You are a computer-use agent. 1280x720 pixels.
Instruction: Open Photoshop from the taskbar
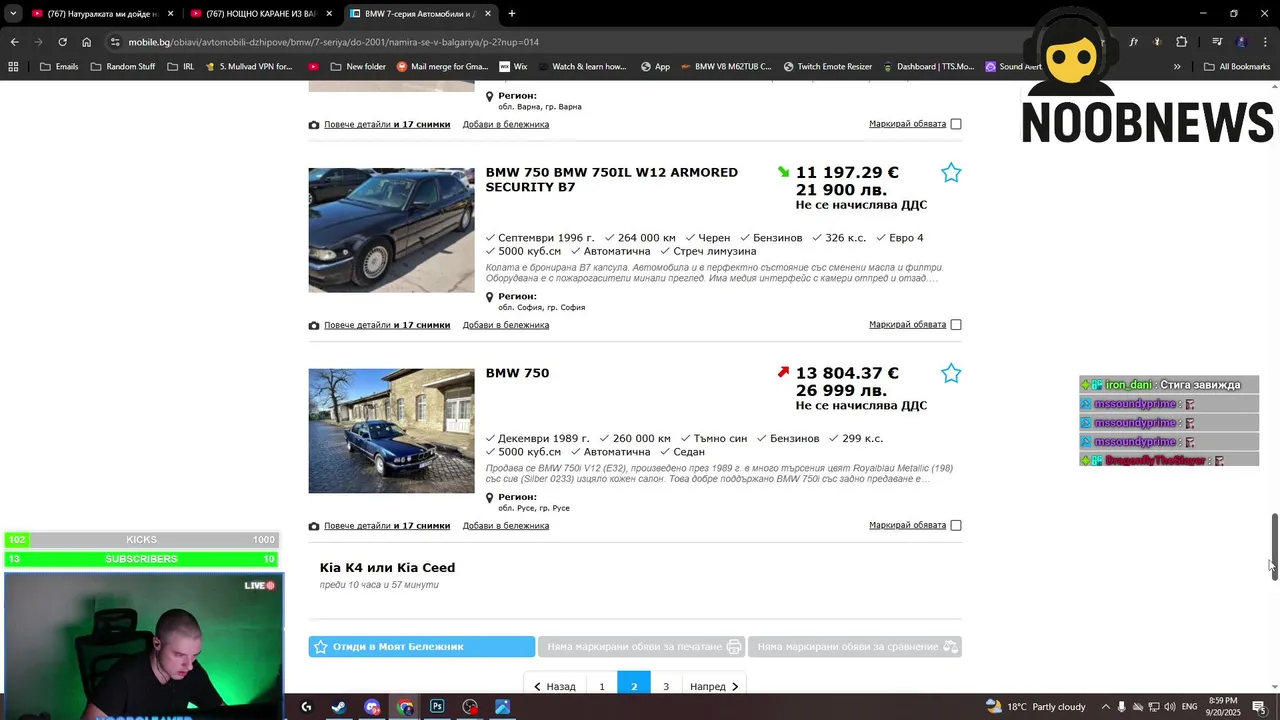pos(437,707)
